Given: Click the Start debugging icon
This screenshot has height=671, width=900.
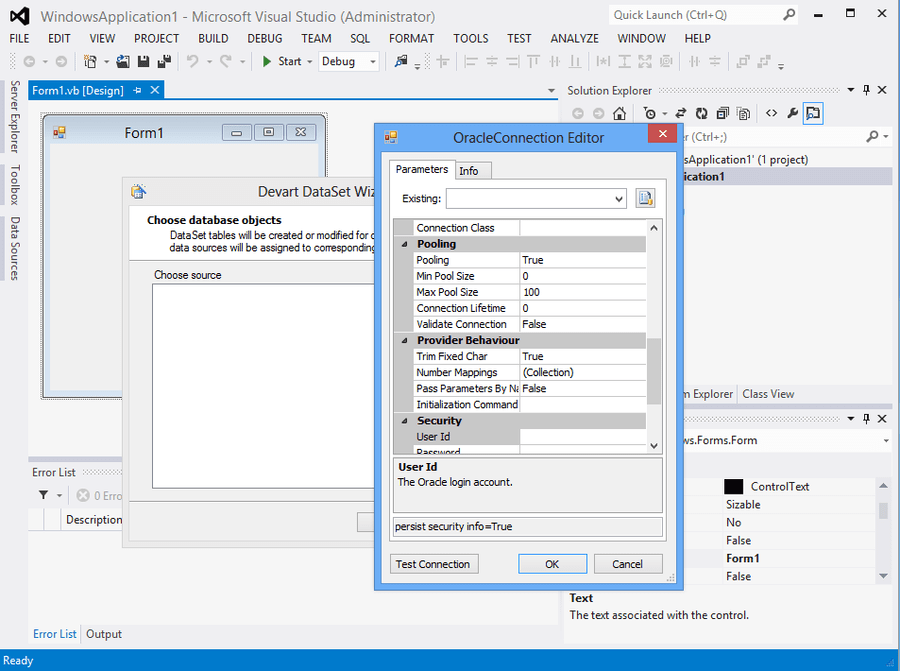Looking at the screenshot, I should click(x=265, y=61).
